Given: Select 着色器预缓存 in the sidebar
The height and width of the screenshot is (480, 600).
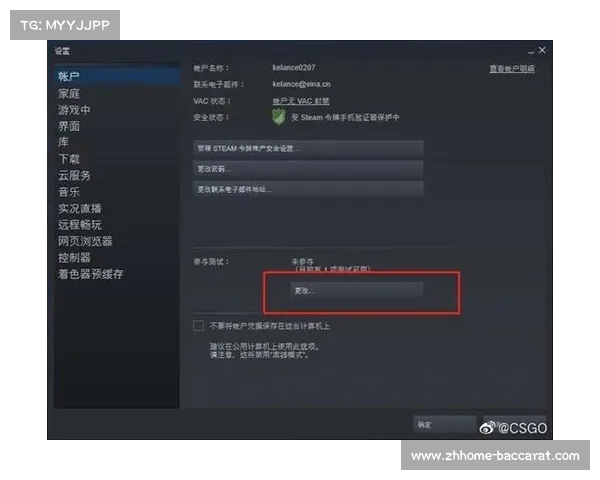Looking at the screenshot, I should click(x=91, y=274).
